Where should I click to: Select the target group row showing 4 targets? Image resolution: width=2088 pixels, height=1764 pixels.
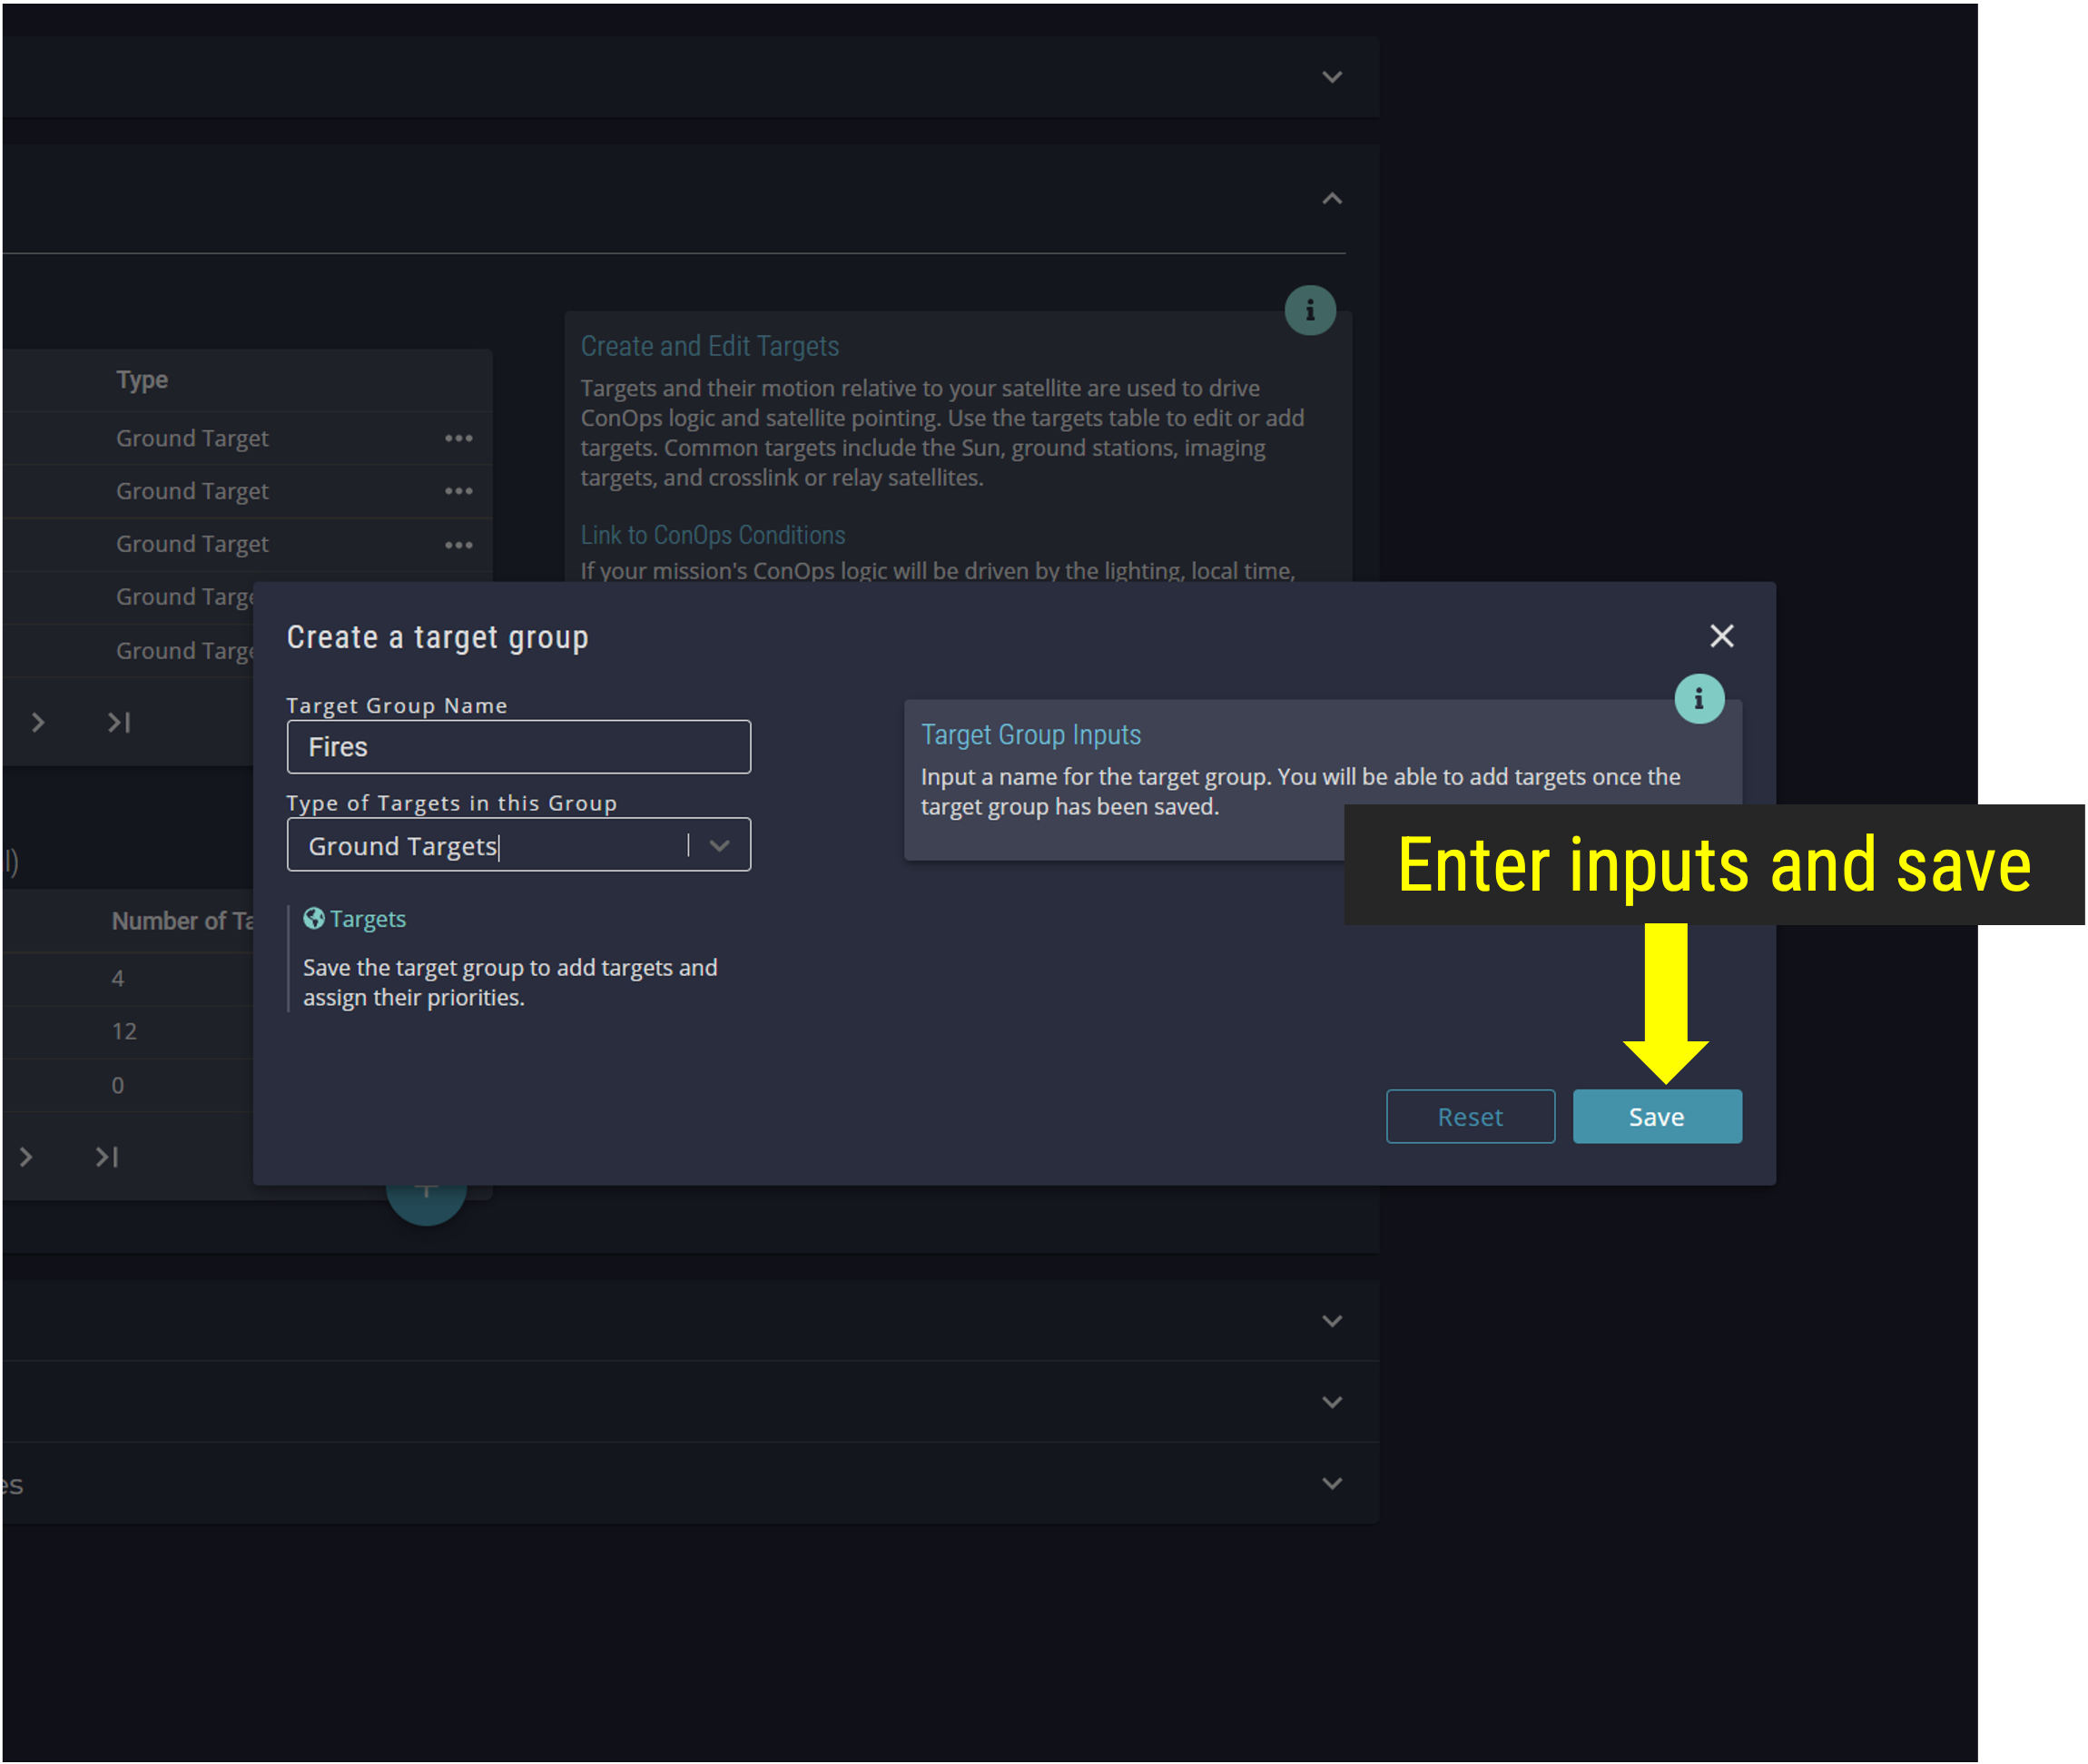(x=128, y=979)
